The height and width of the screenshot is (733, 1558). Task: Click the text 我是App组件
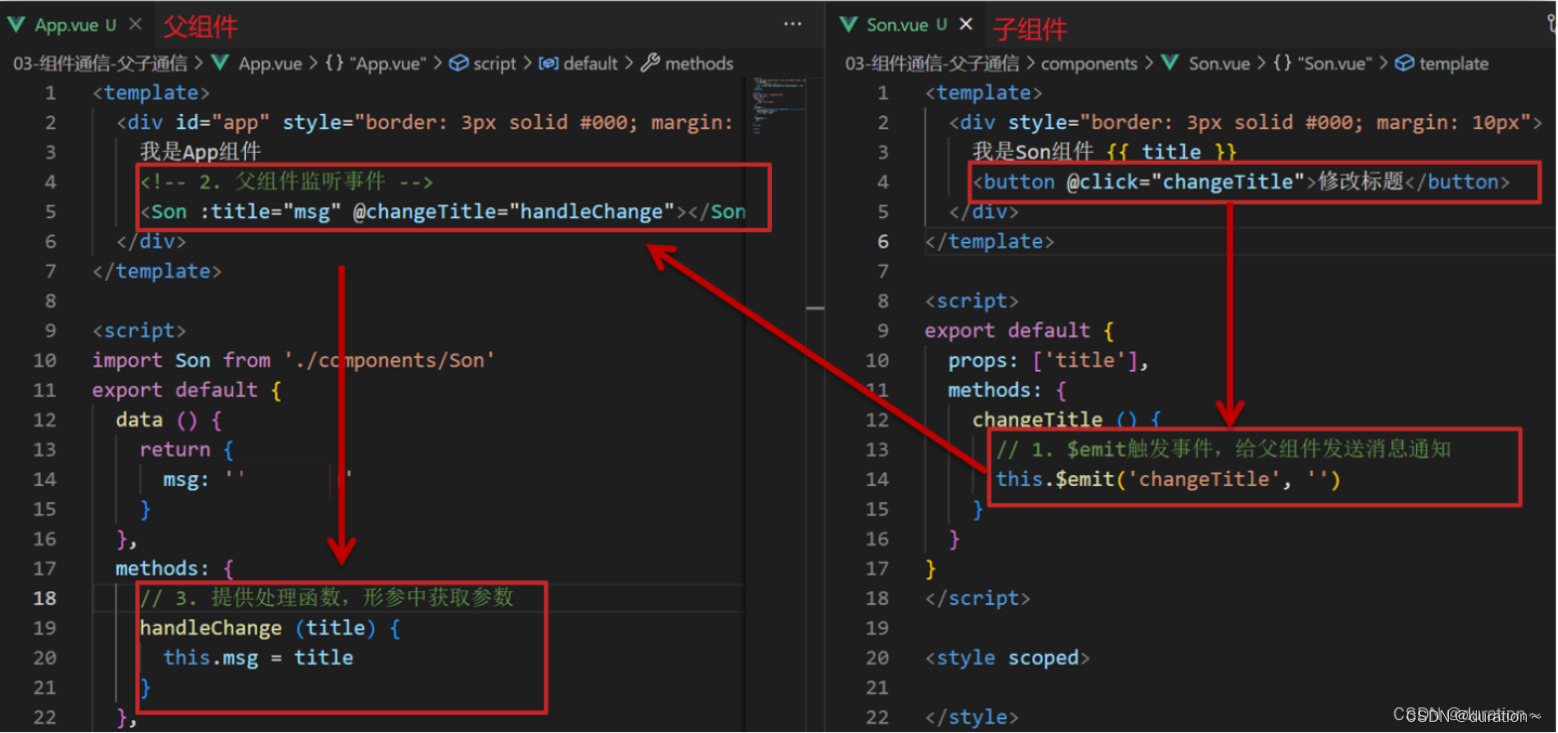point(200,152)
